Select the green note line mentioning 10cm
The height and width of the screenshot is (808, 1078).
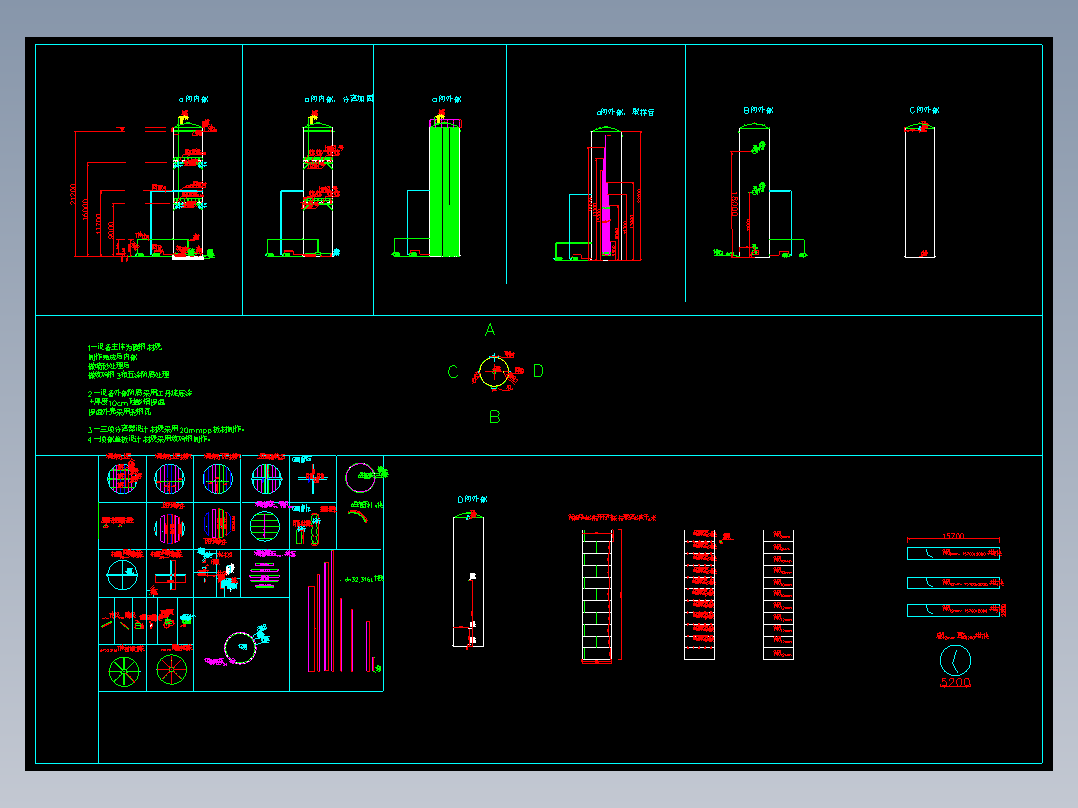pyautogui.click(x=127, y=402)
